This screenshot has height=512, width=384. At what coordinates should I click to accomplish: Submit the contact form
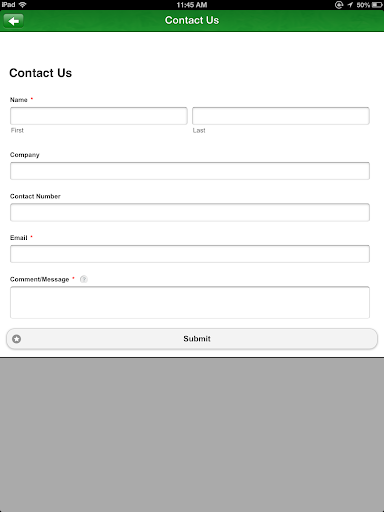192,339
